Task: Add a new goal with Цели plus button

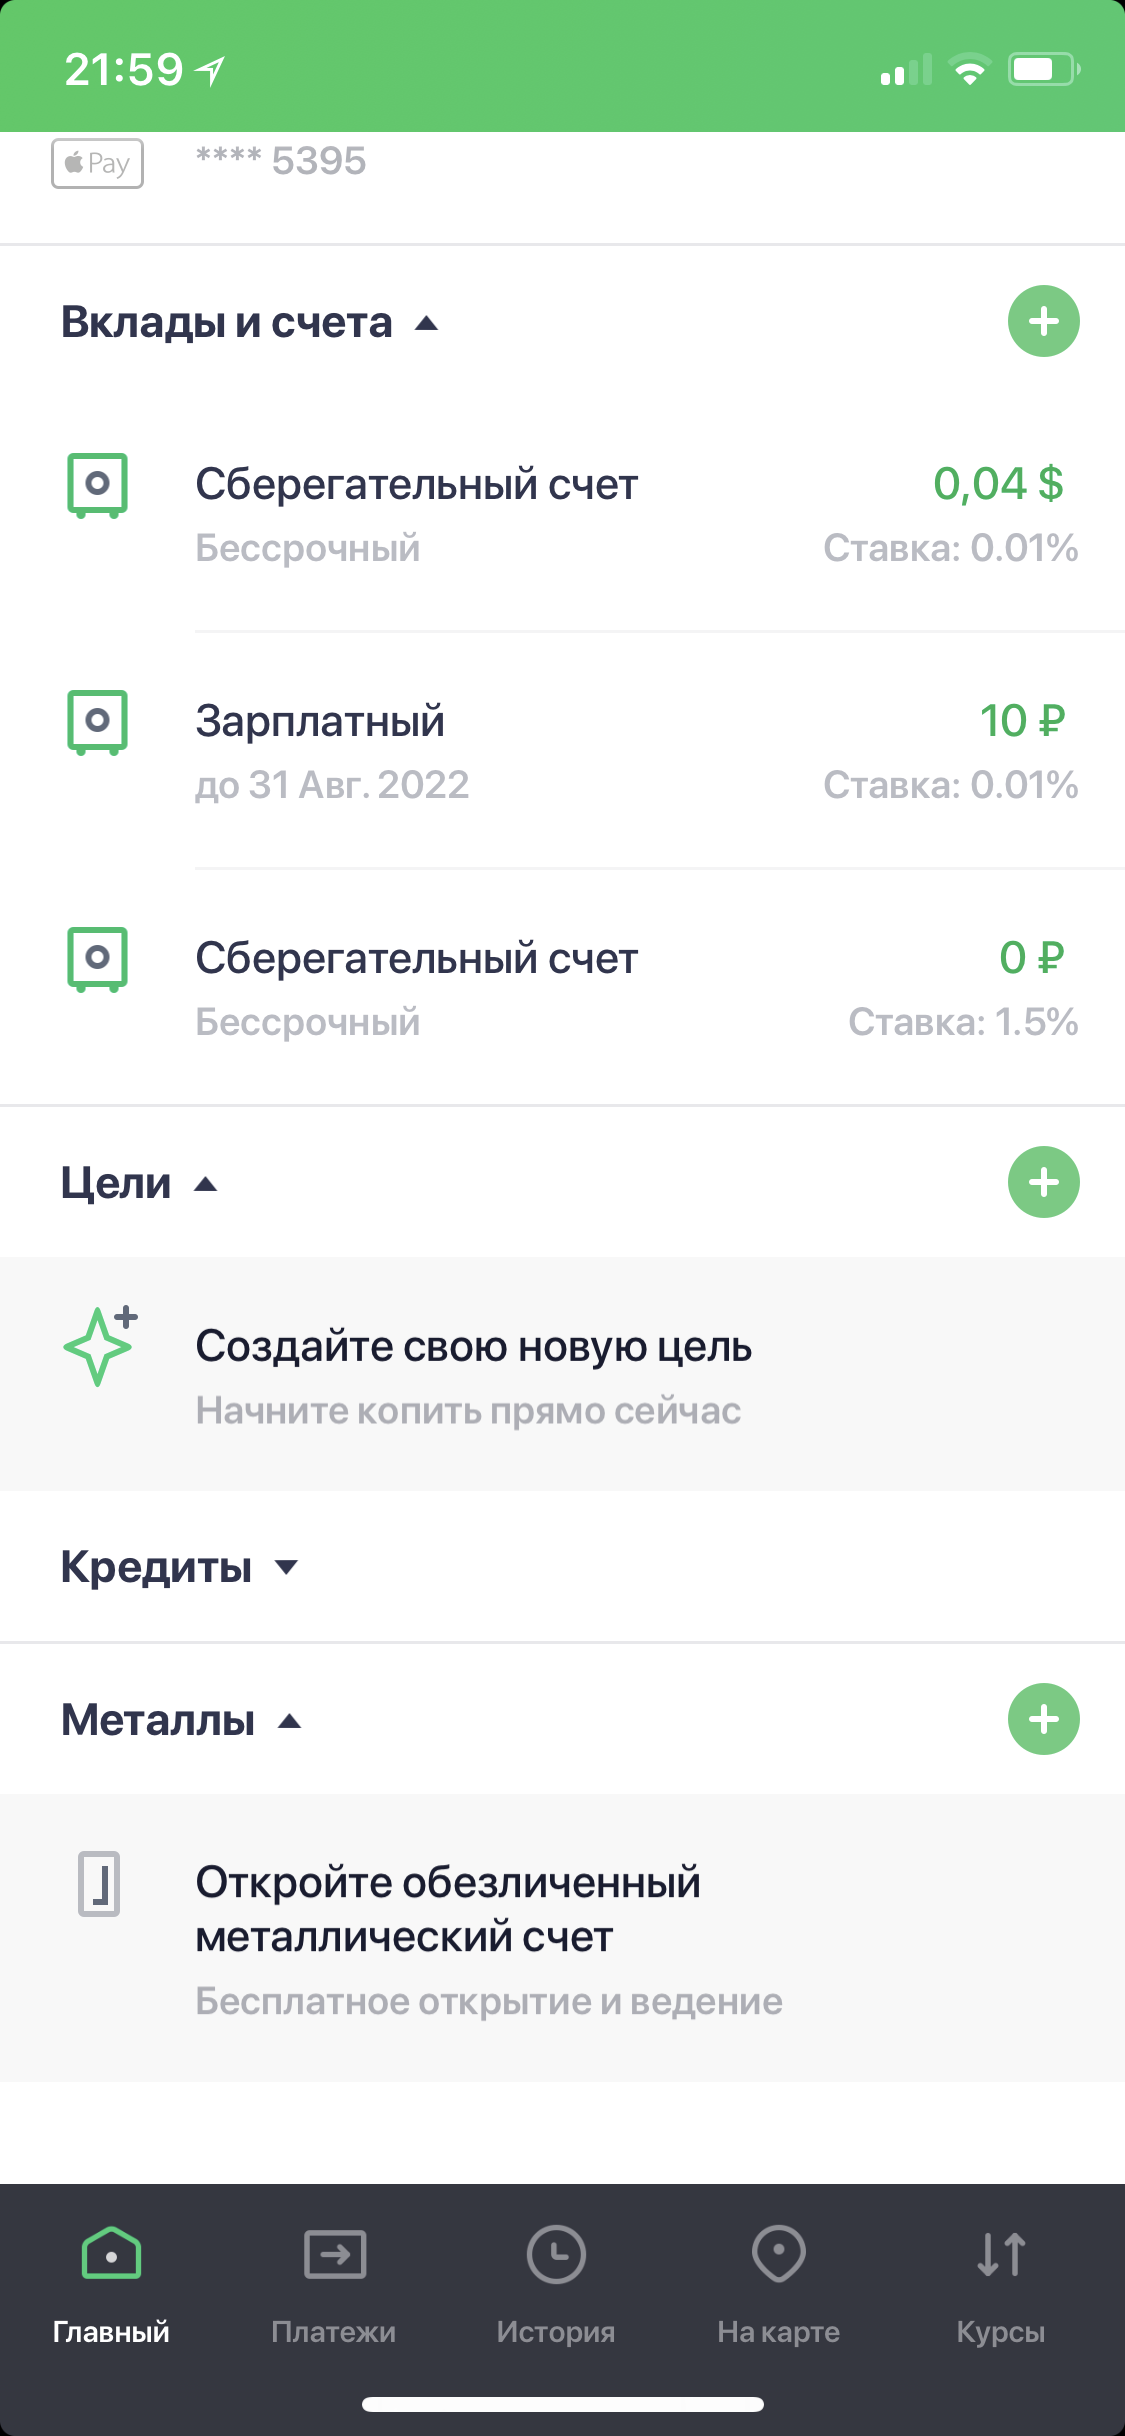Action: (x=1043, y=1182)
